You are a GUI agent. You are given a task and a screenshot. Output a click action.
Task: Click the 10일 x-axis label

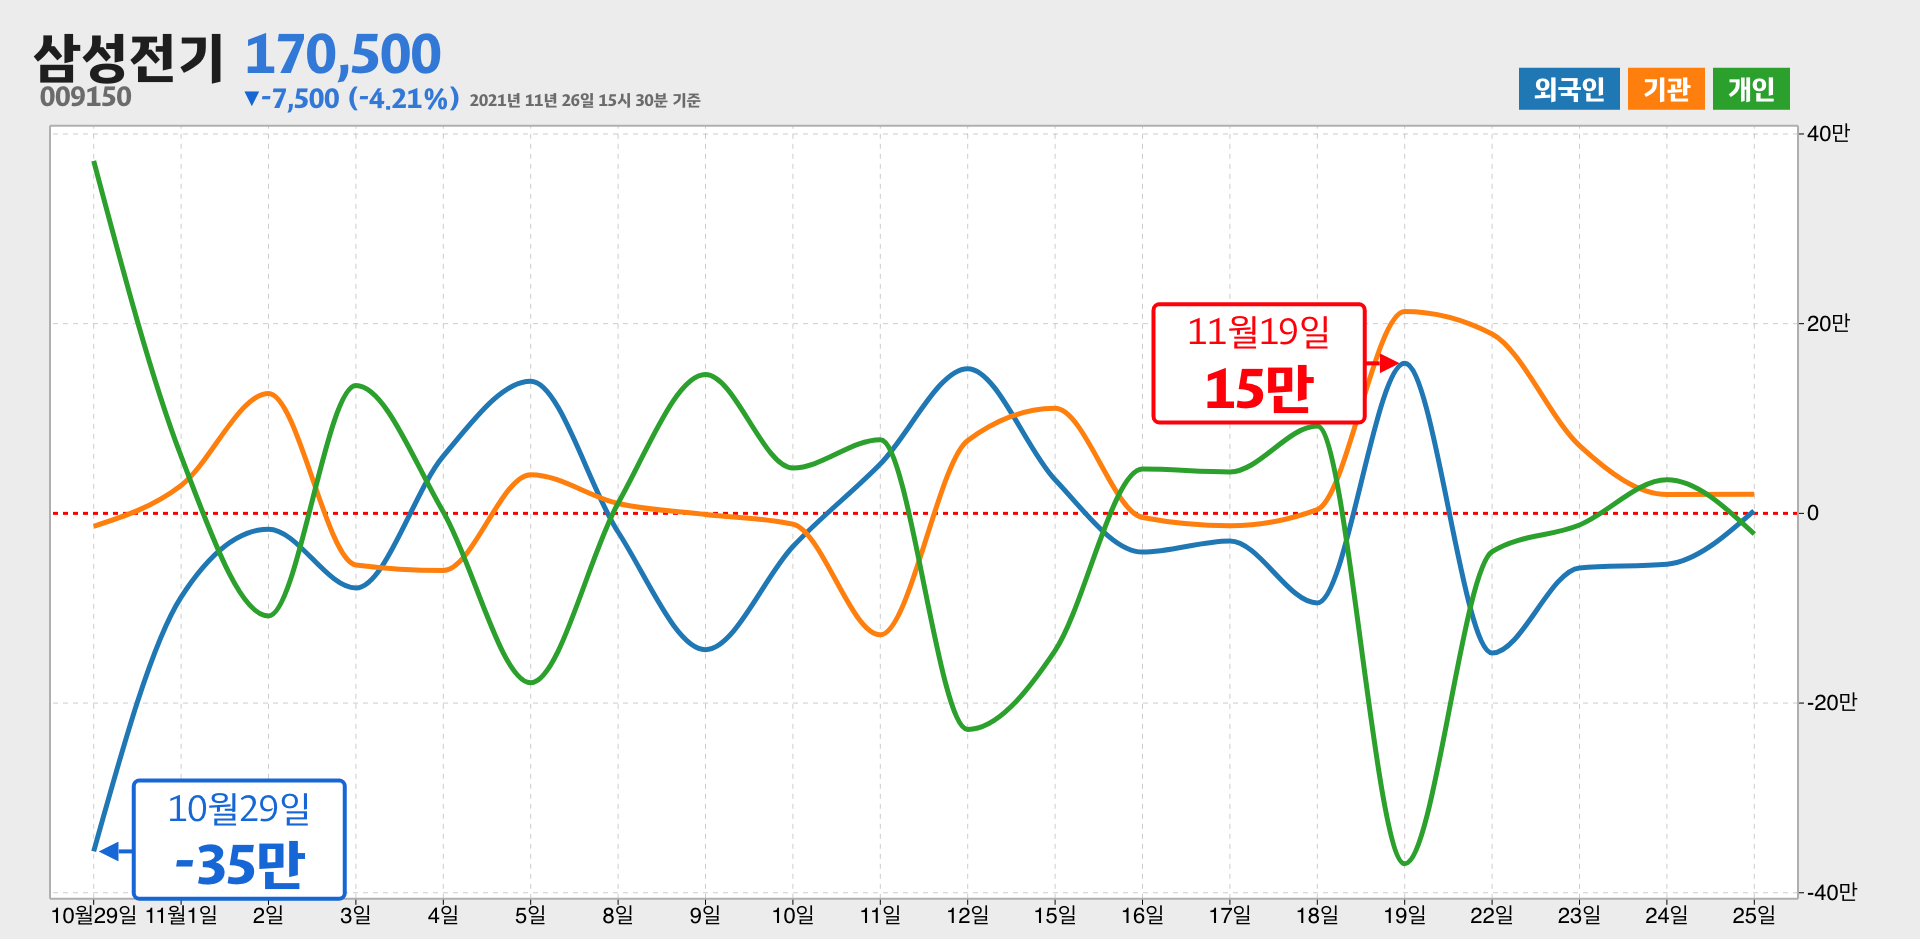click(x=792, y=915)
